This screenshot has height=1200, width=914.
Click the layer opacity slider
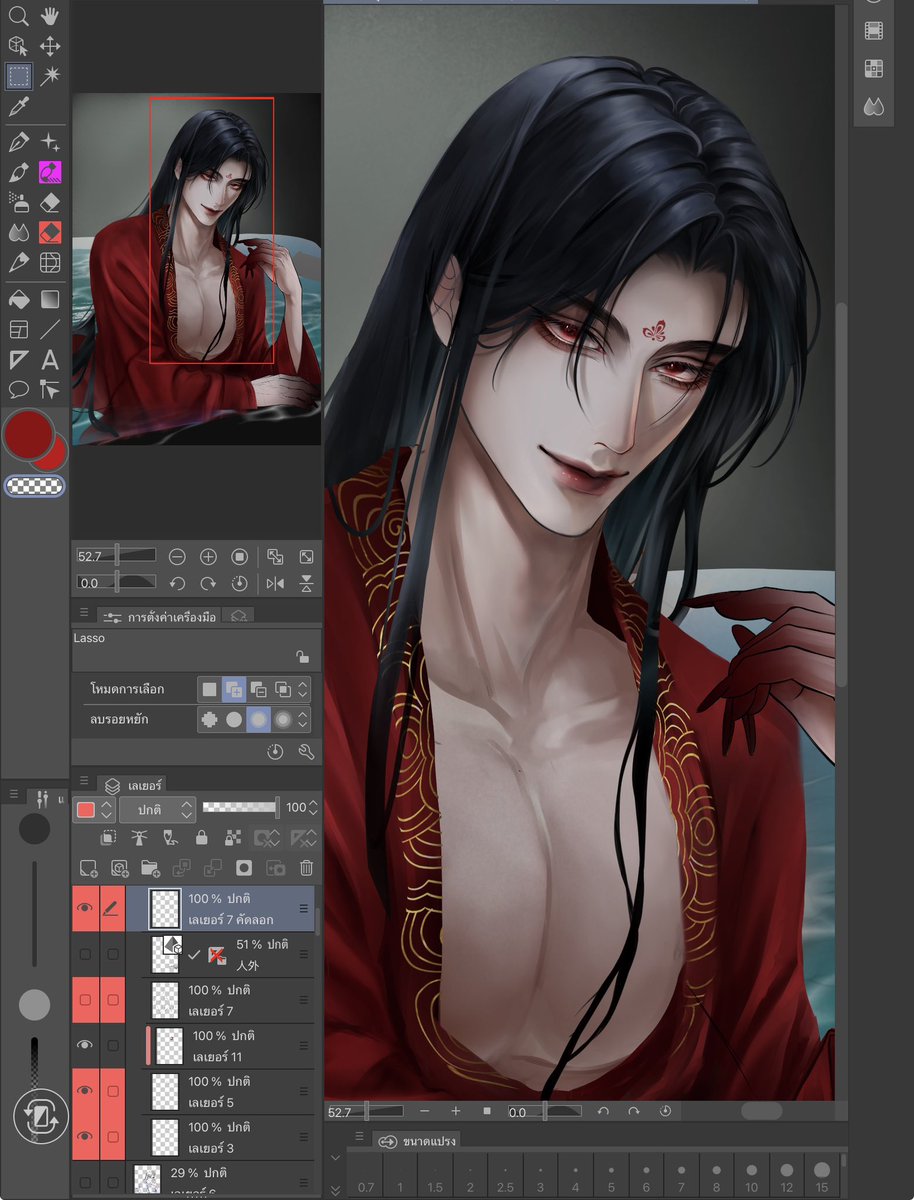(x=240, y=807)
